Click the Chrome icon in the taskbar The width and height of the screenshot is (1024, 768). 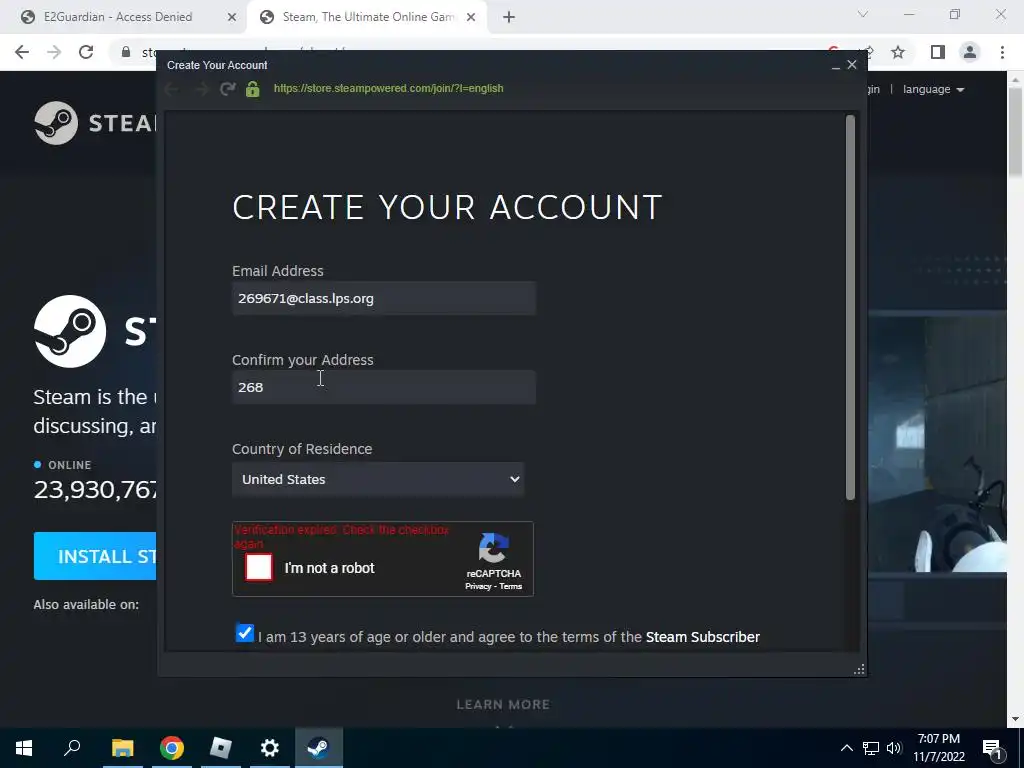172,748
